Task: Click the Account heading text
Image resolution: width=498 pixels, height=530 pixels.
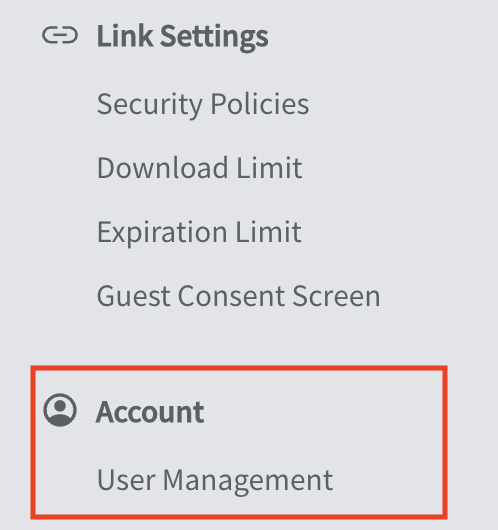Action: 150,412
